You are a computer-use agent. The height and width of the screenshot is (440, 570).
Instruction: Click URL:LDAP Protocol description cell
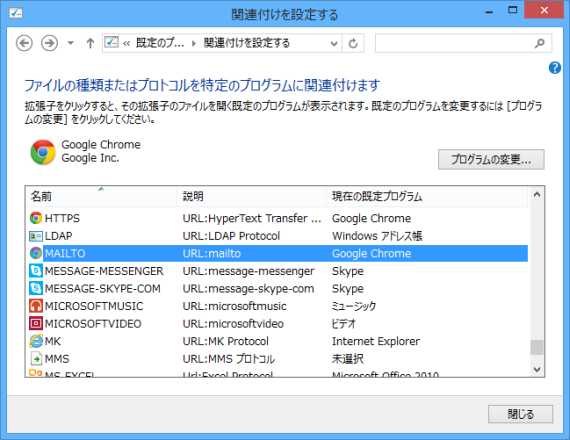point(231,236)
